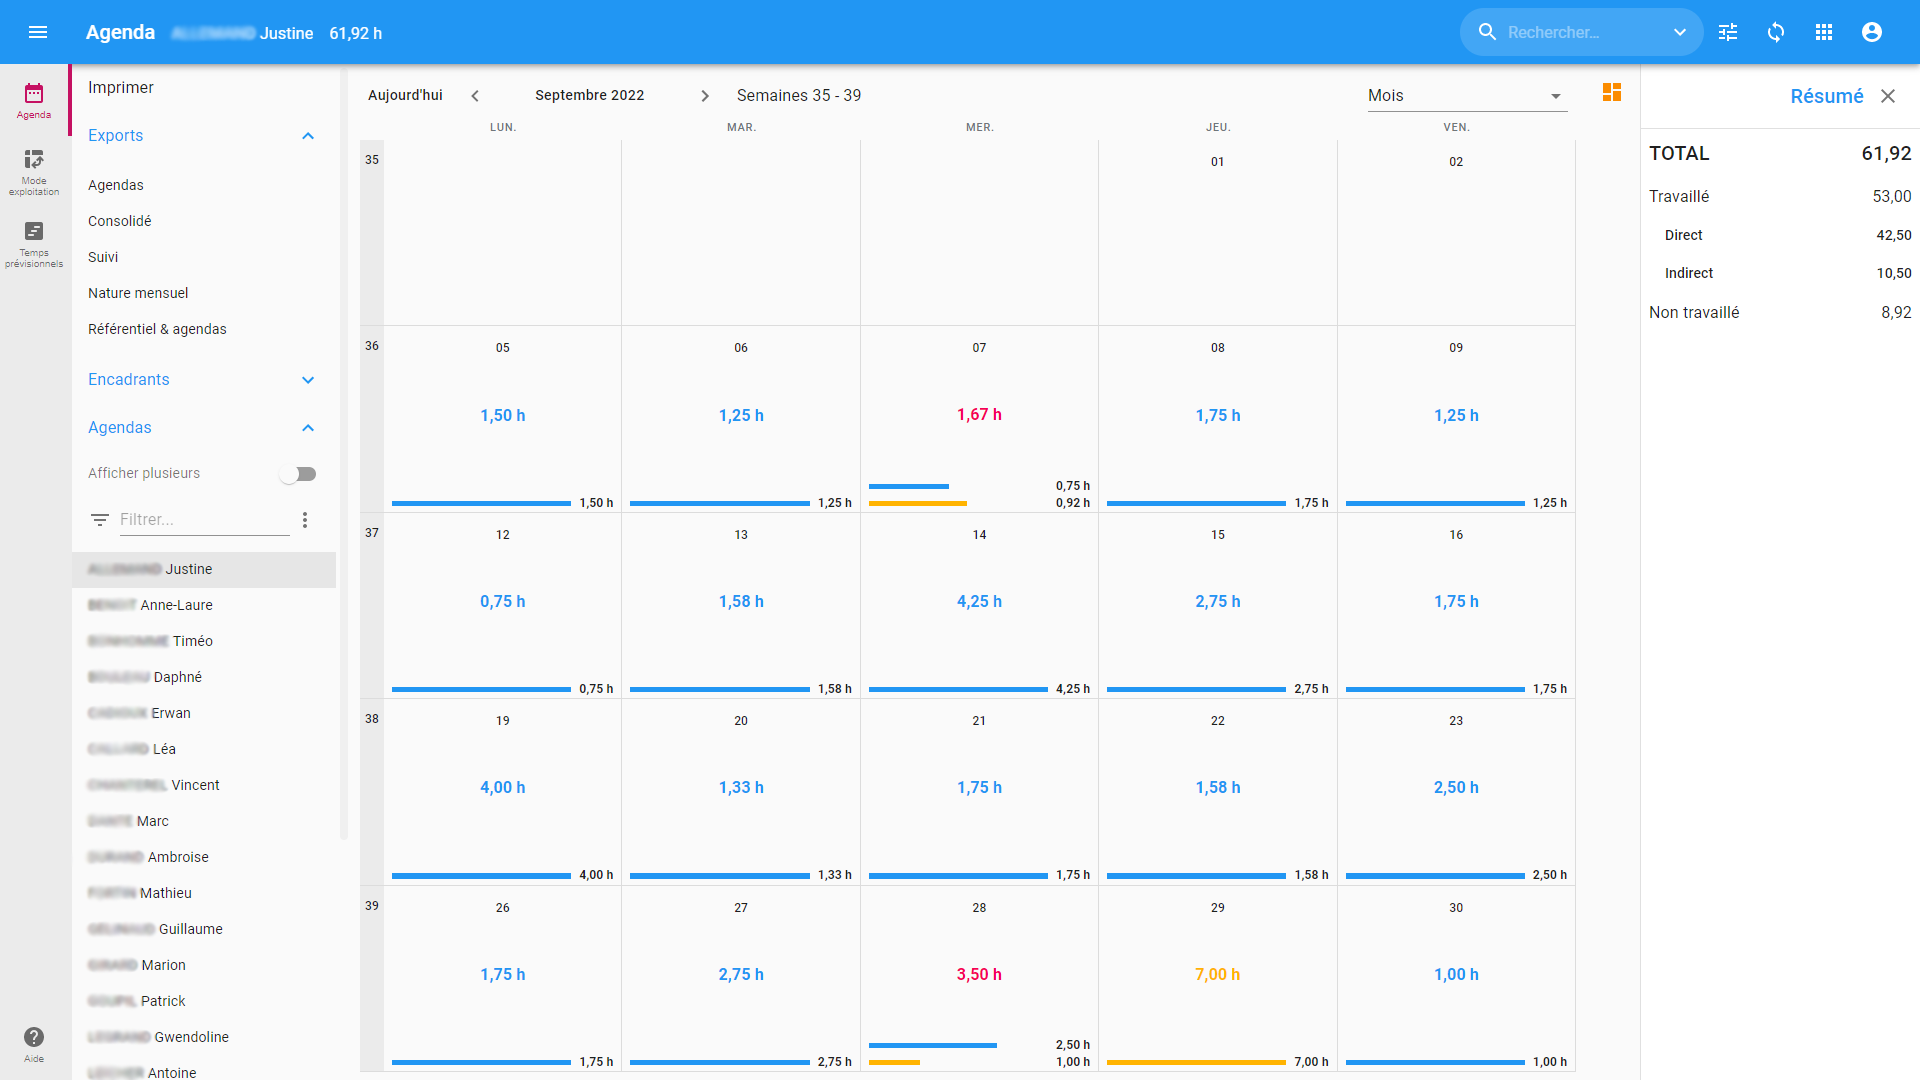Select Marion in the agenda list
The image size is (1920, 1080).
(x=204, y=965)
